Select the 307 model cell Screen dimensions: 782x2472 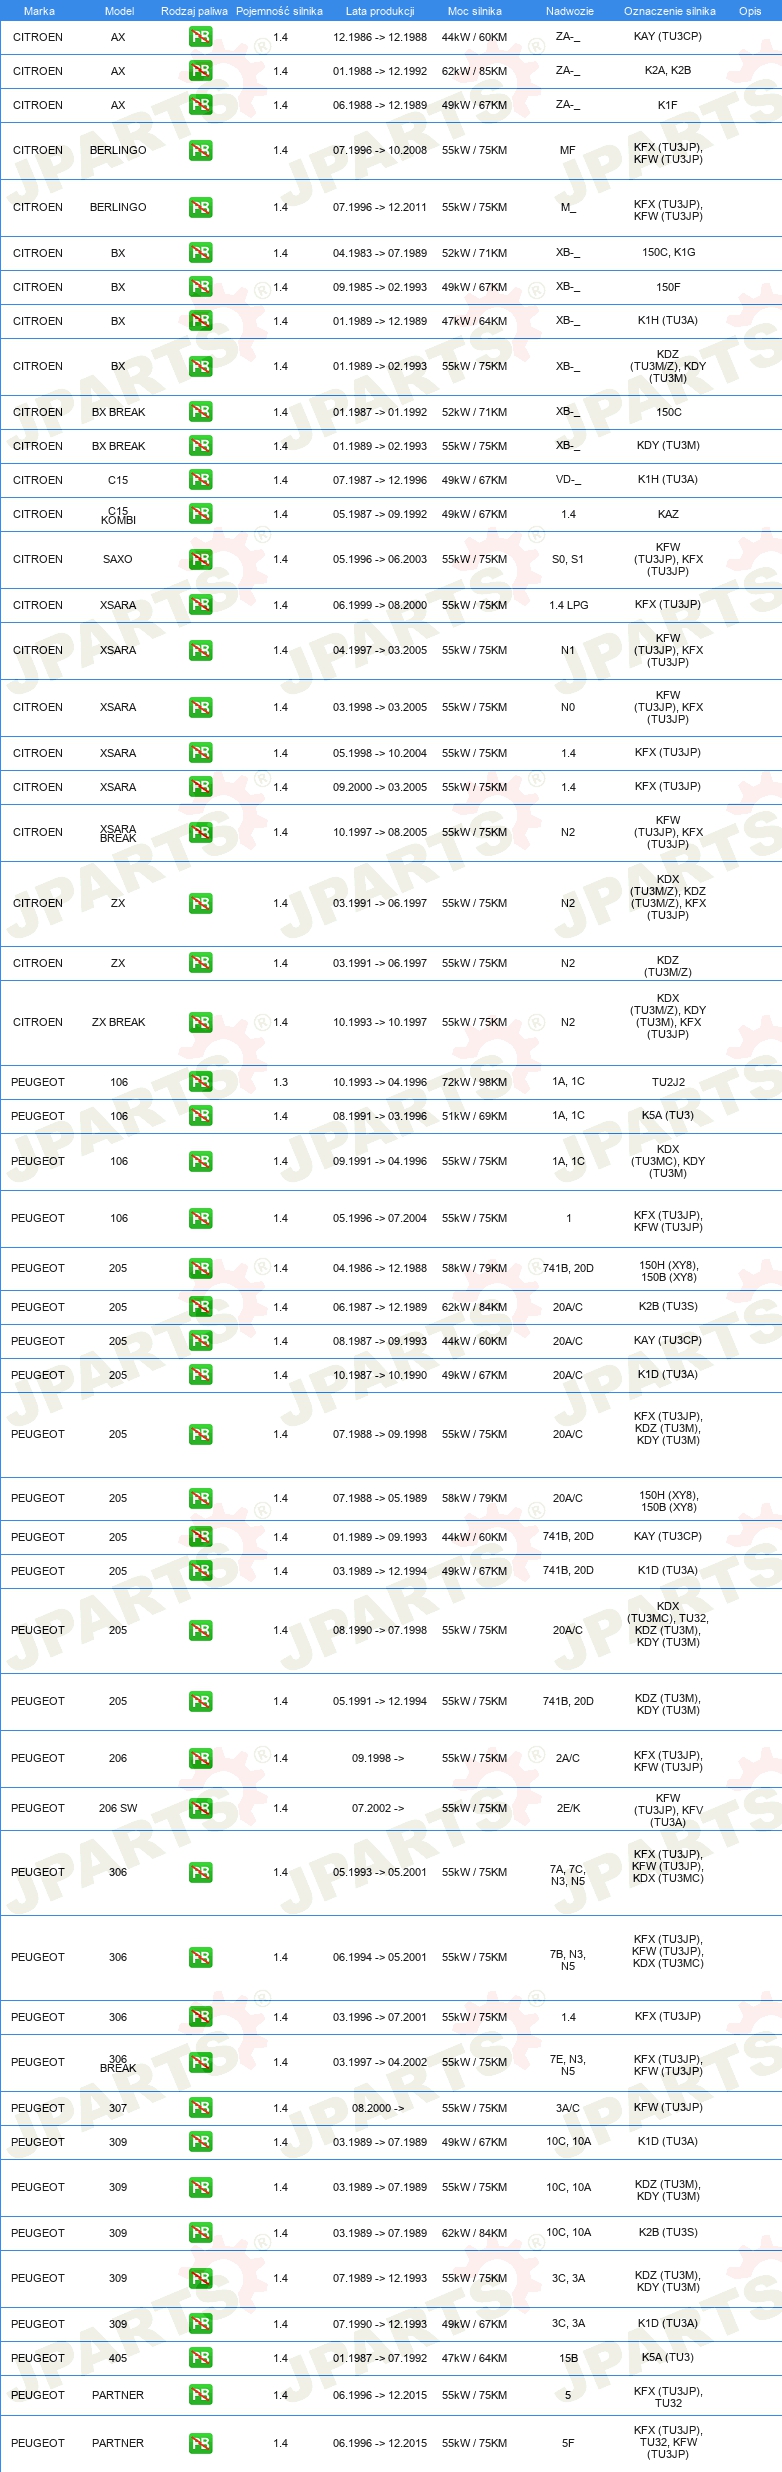(118, 2108)
